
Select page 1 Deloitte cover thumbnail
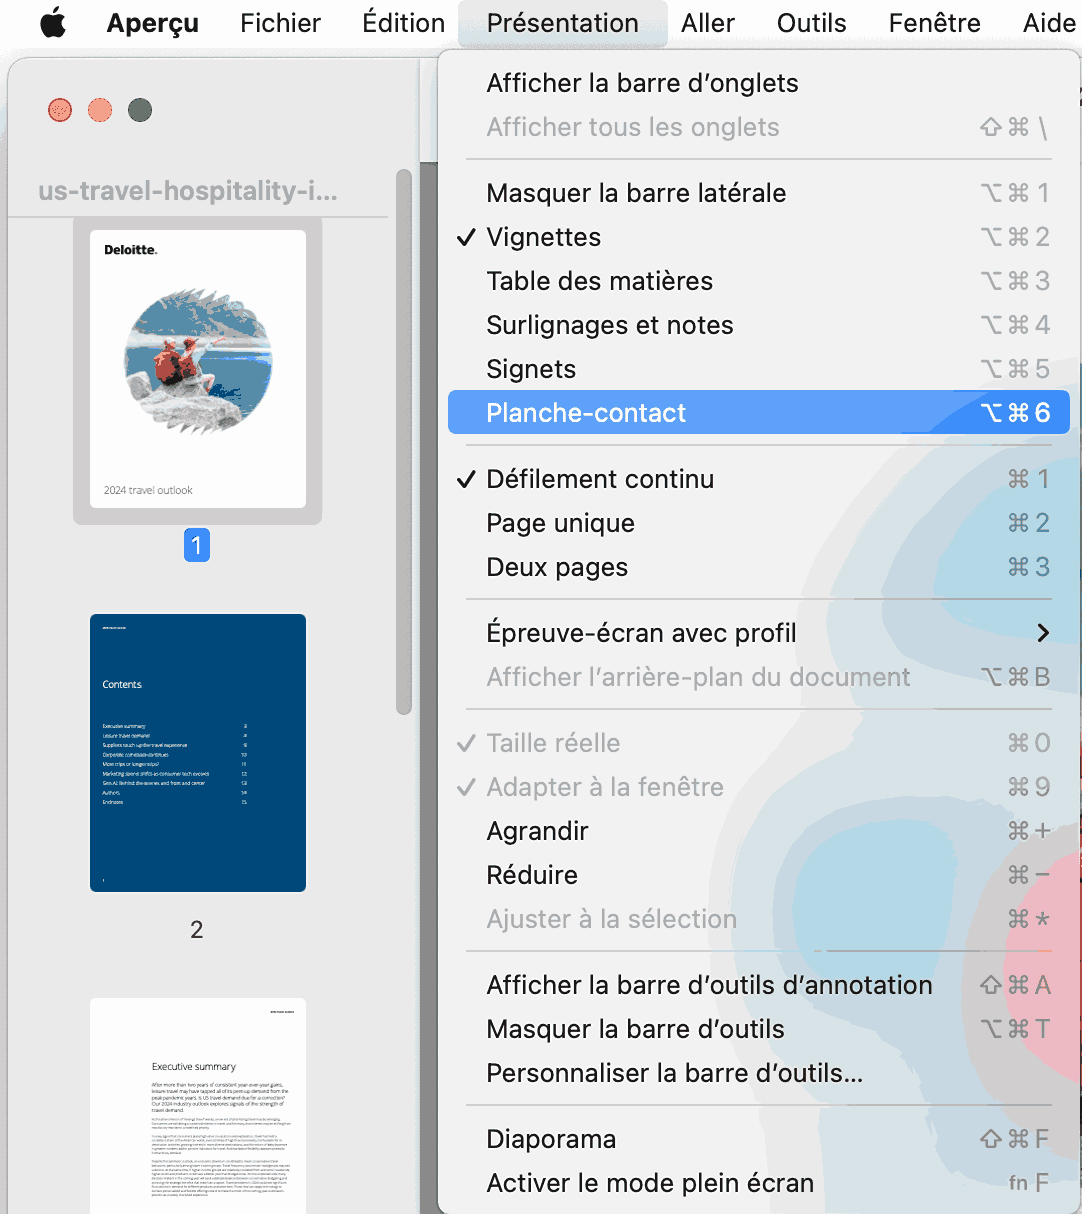198,369
